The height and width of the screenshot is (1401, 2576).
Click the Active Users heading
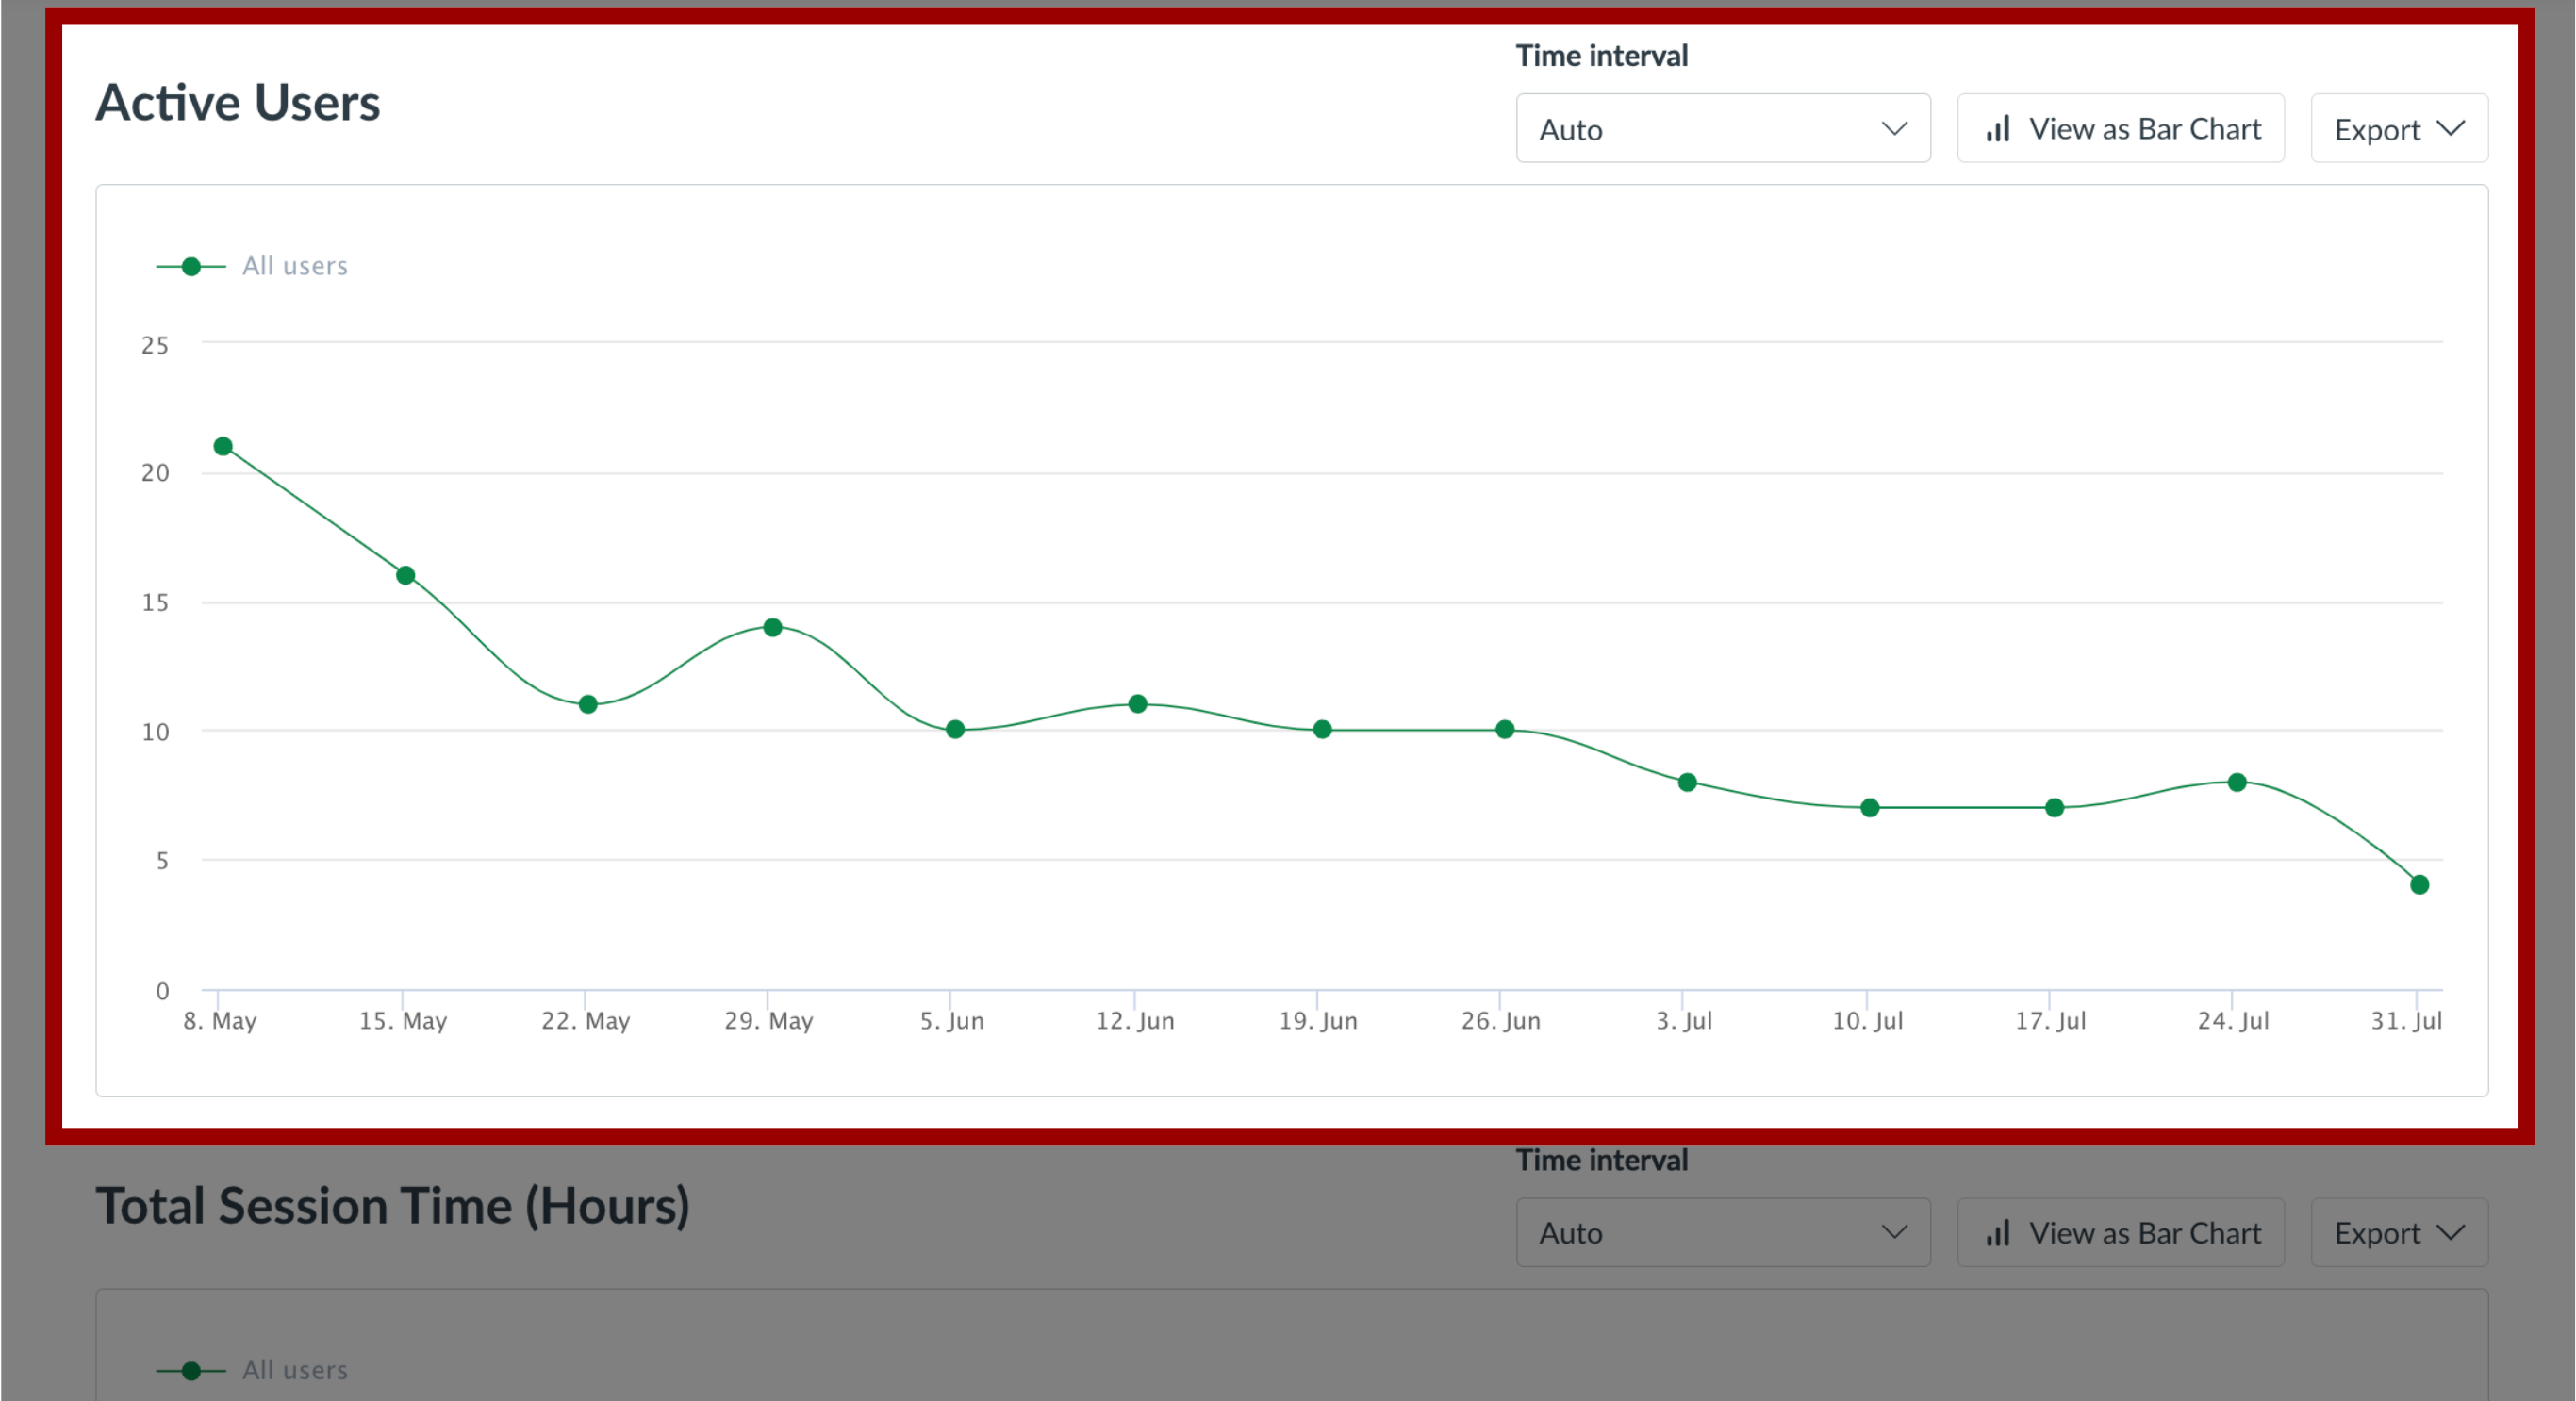point(238,103)
